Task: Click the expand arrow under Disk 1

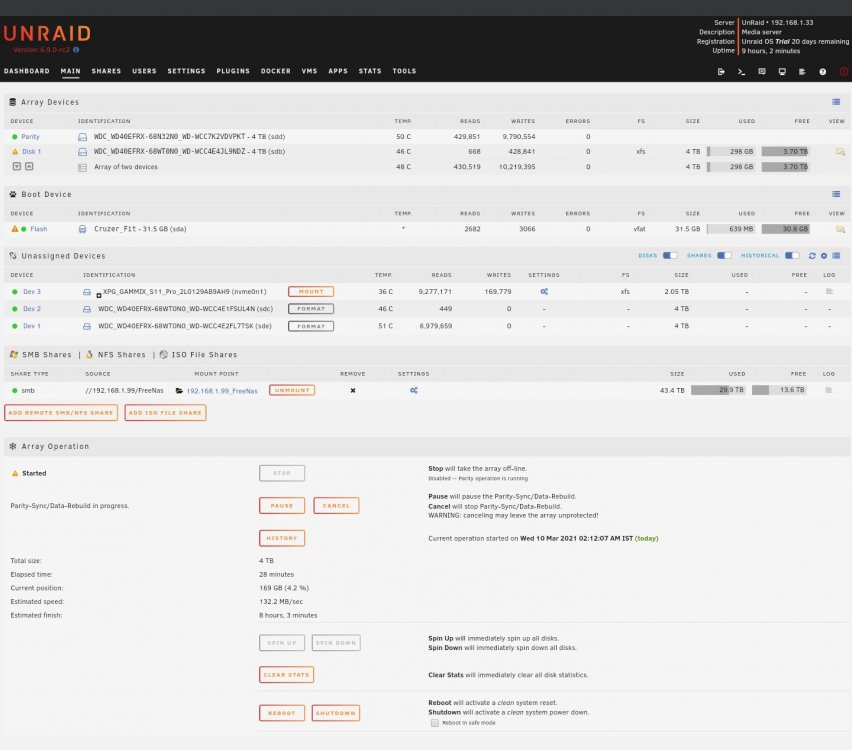Action: coord(29,166)
